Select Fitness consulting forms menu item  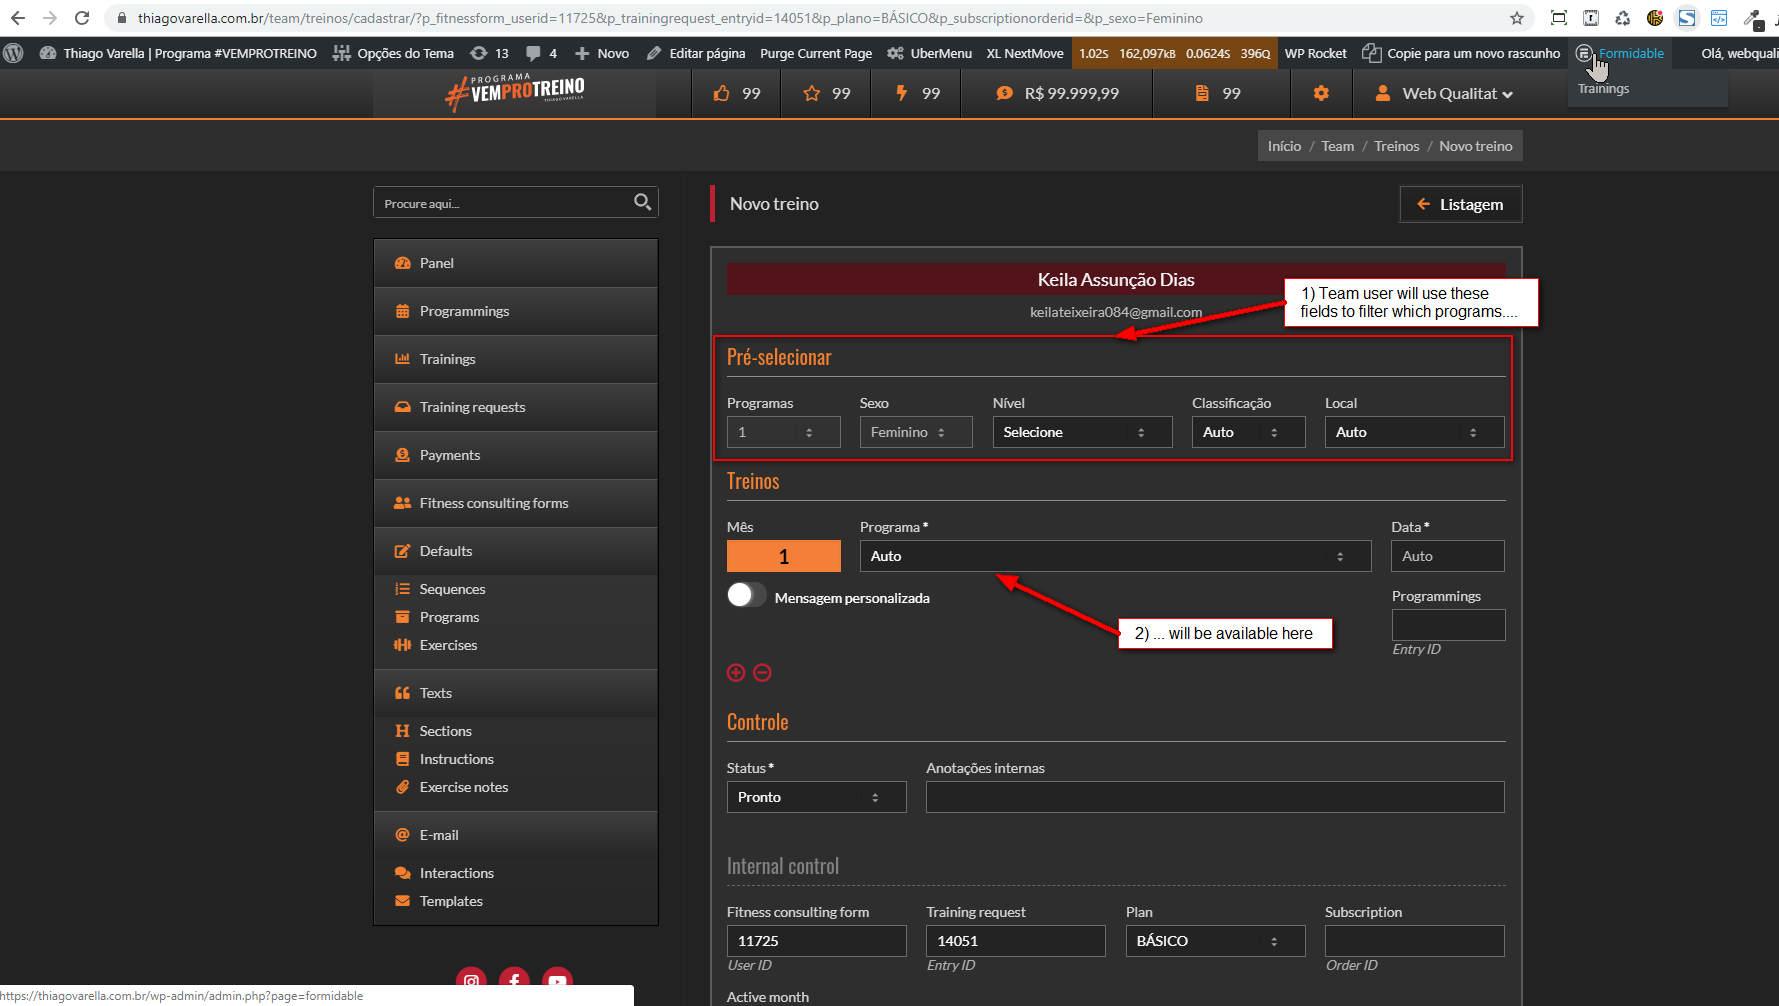click(493, 503)
